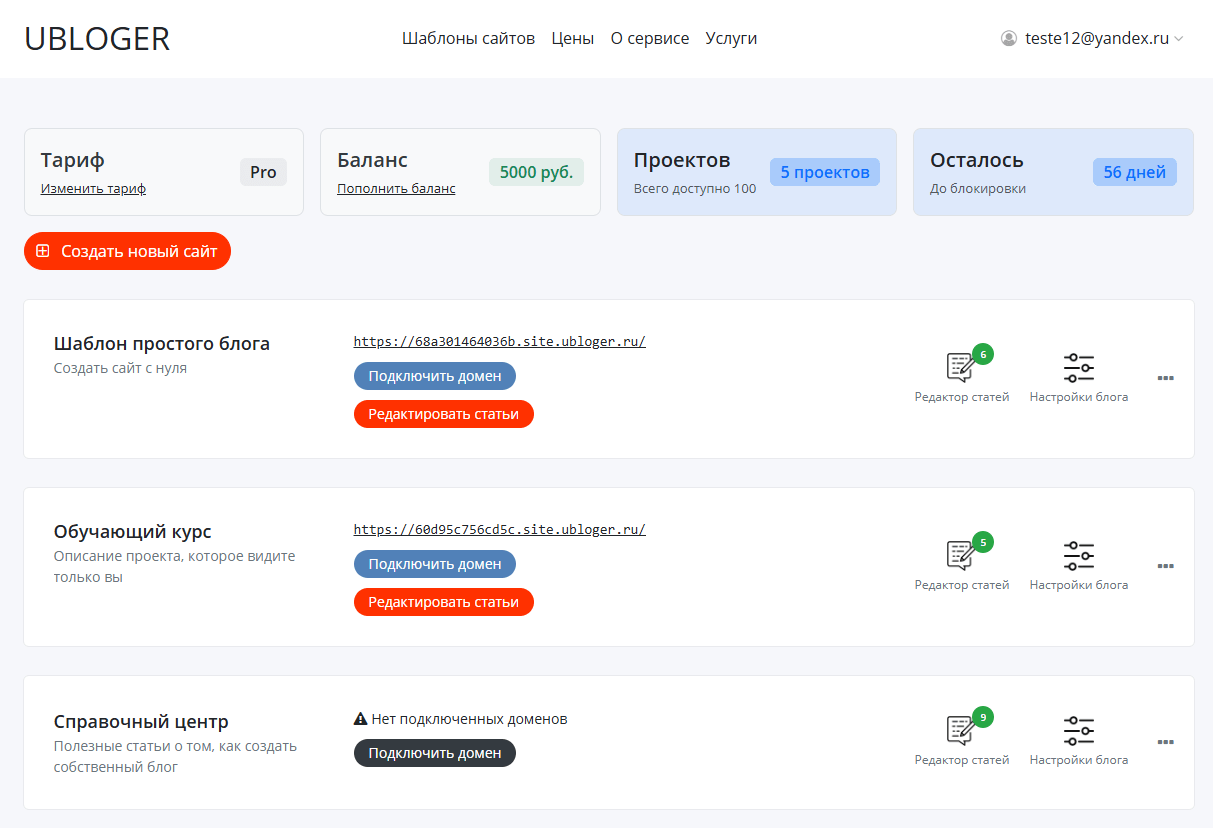The width and height of the screenshot is (1213, 828).
Task: Open more options for Шаблон простого блога
Action: (1165, 378)
